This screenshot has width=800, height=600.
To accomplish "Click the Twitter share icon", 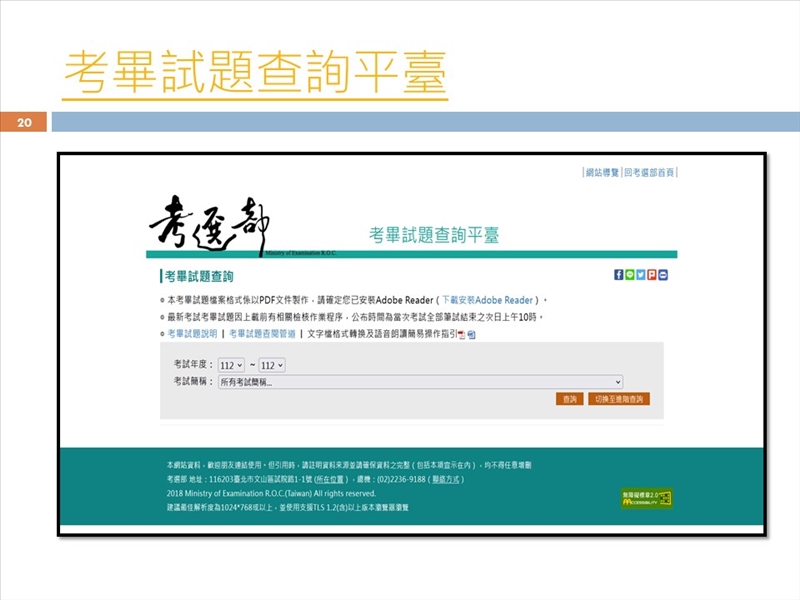I will [x=641, y=275].
